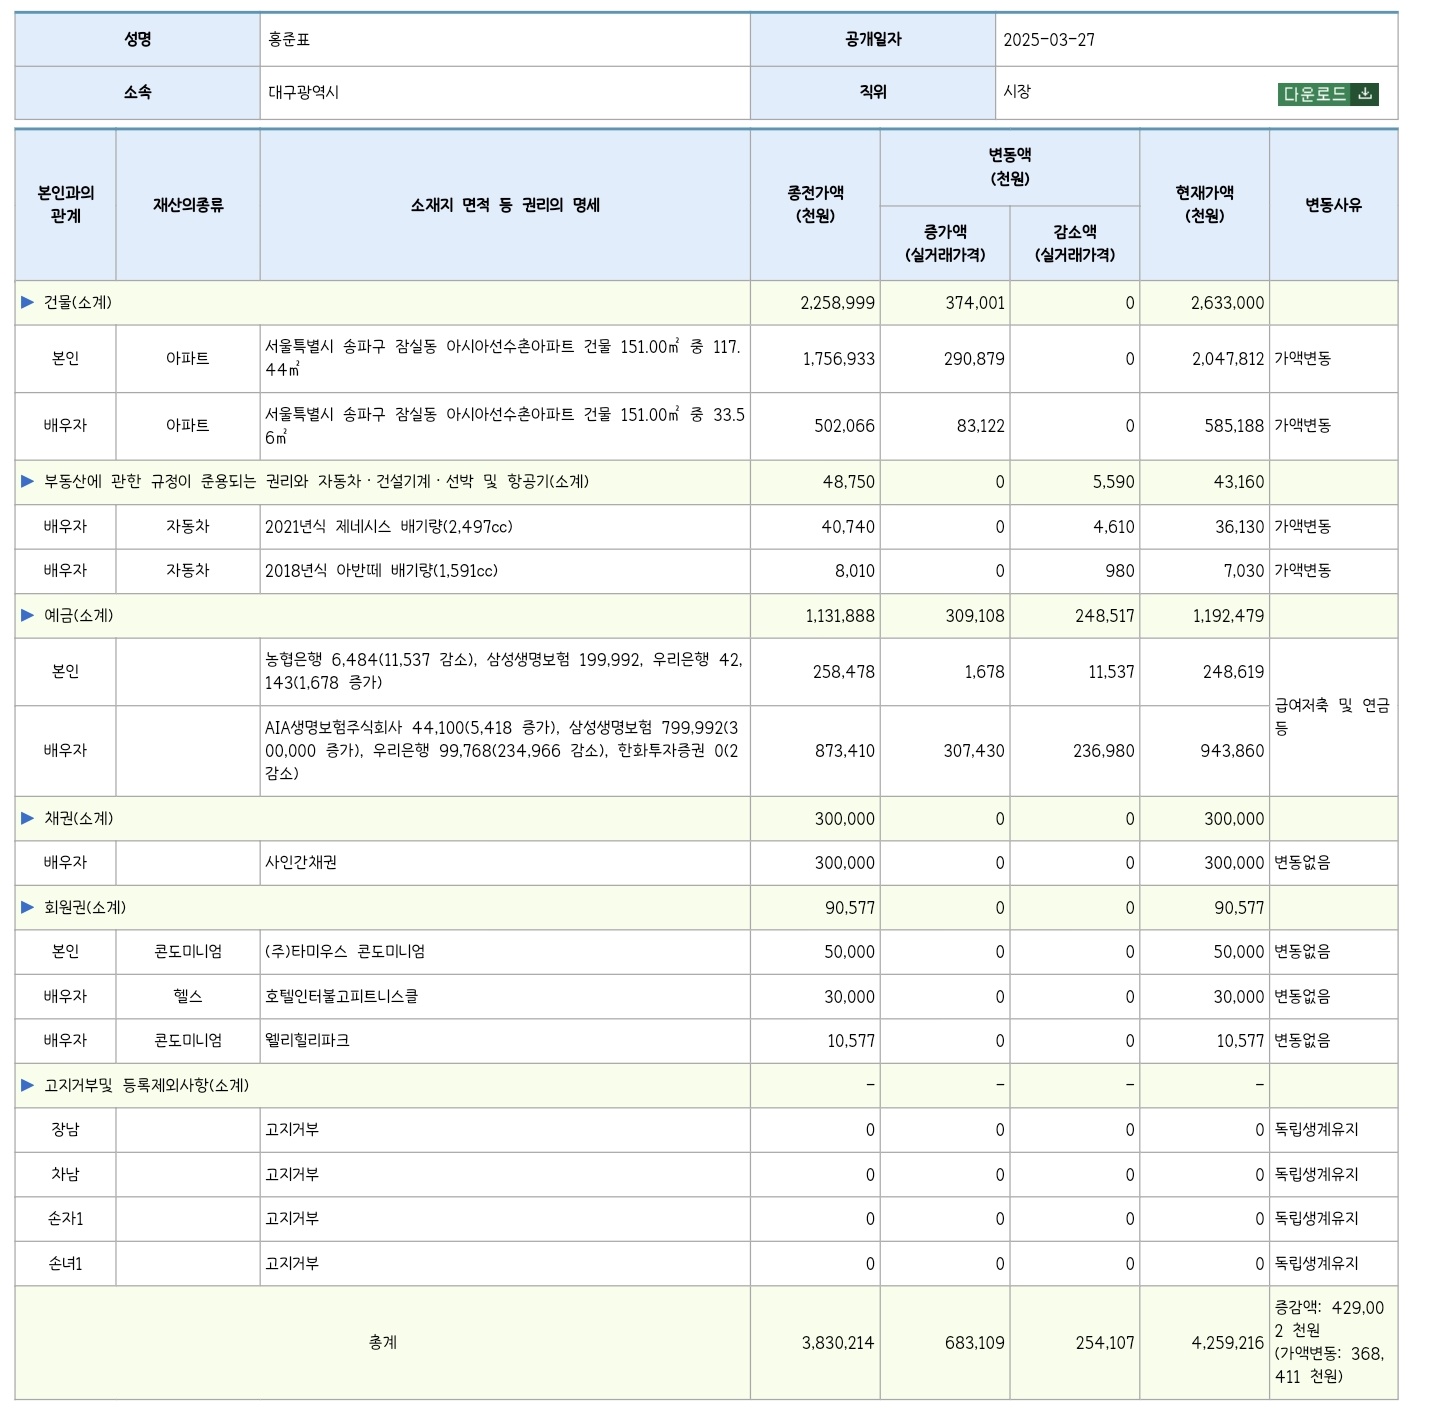Select the deposit details starting AIA생명보험주식회사
Viewport: 1440px width, 1411px height.
pos(502,750)
